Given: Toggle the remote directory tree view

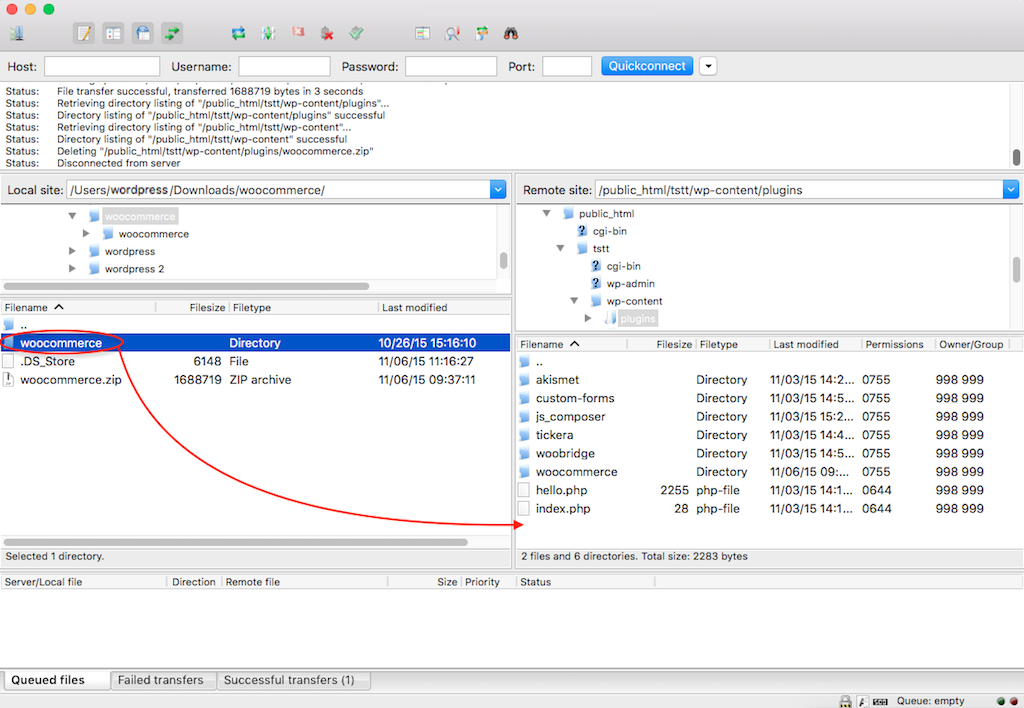Looking at the screenshot, I should pyautogui.click(x=143, y=33).
